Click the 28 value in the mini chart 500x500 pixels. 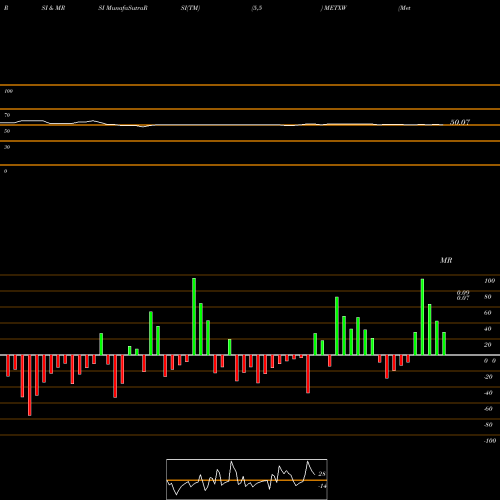click(322, 474)
